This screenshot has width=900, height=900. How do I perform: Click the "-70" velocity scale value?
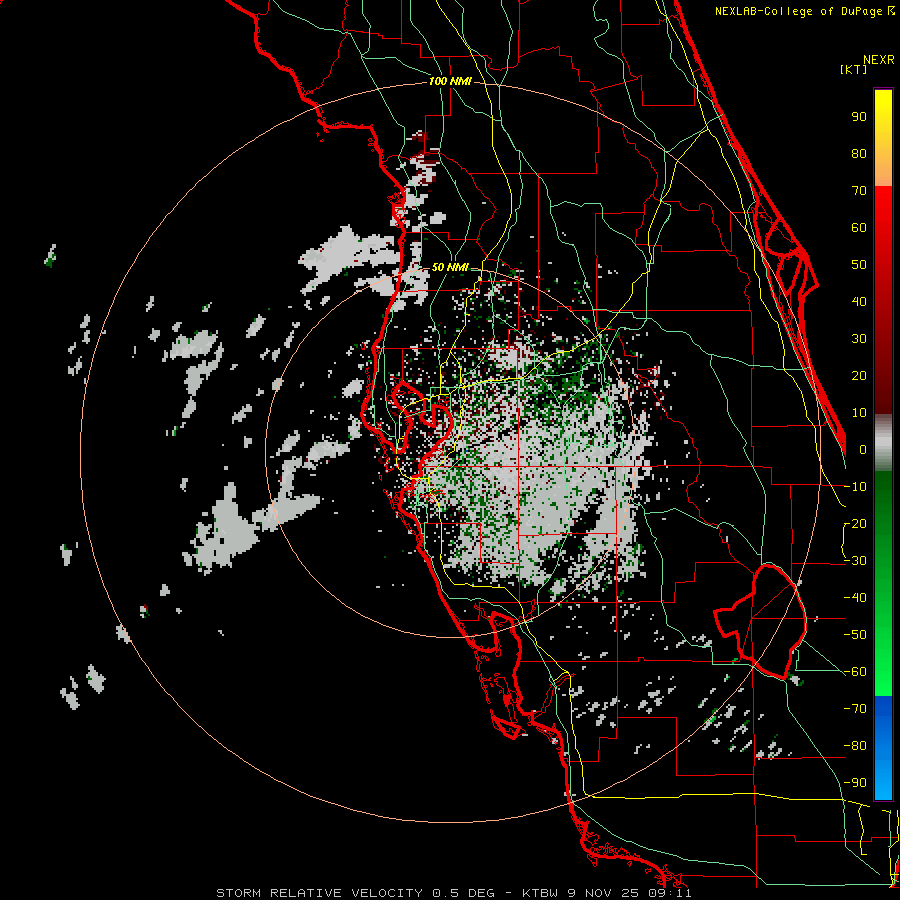pyautogui.click(x=855, y=709)
